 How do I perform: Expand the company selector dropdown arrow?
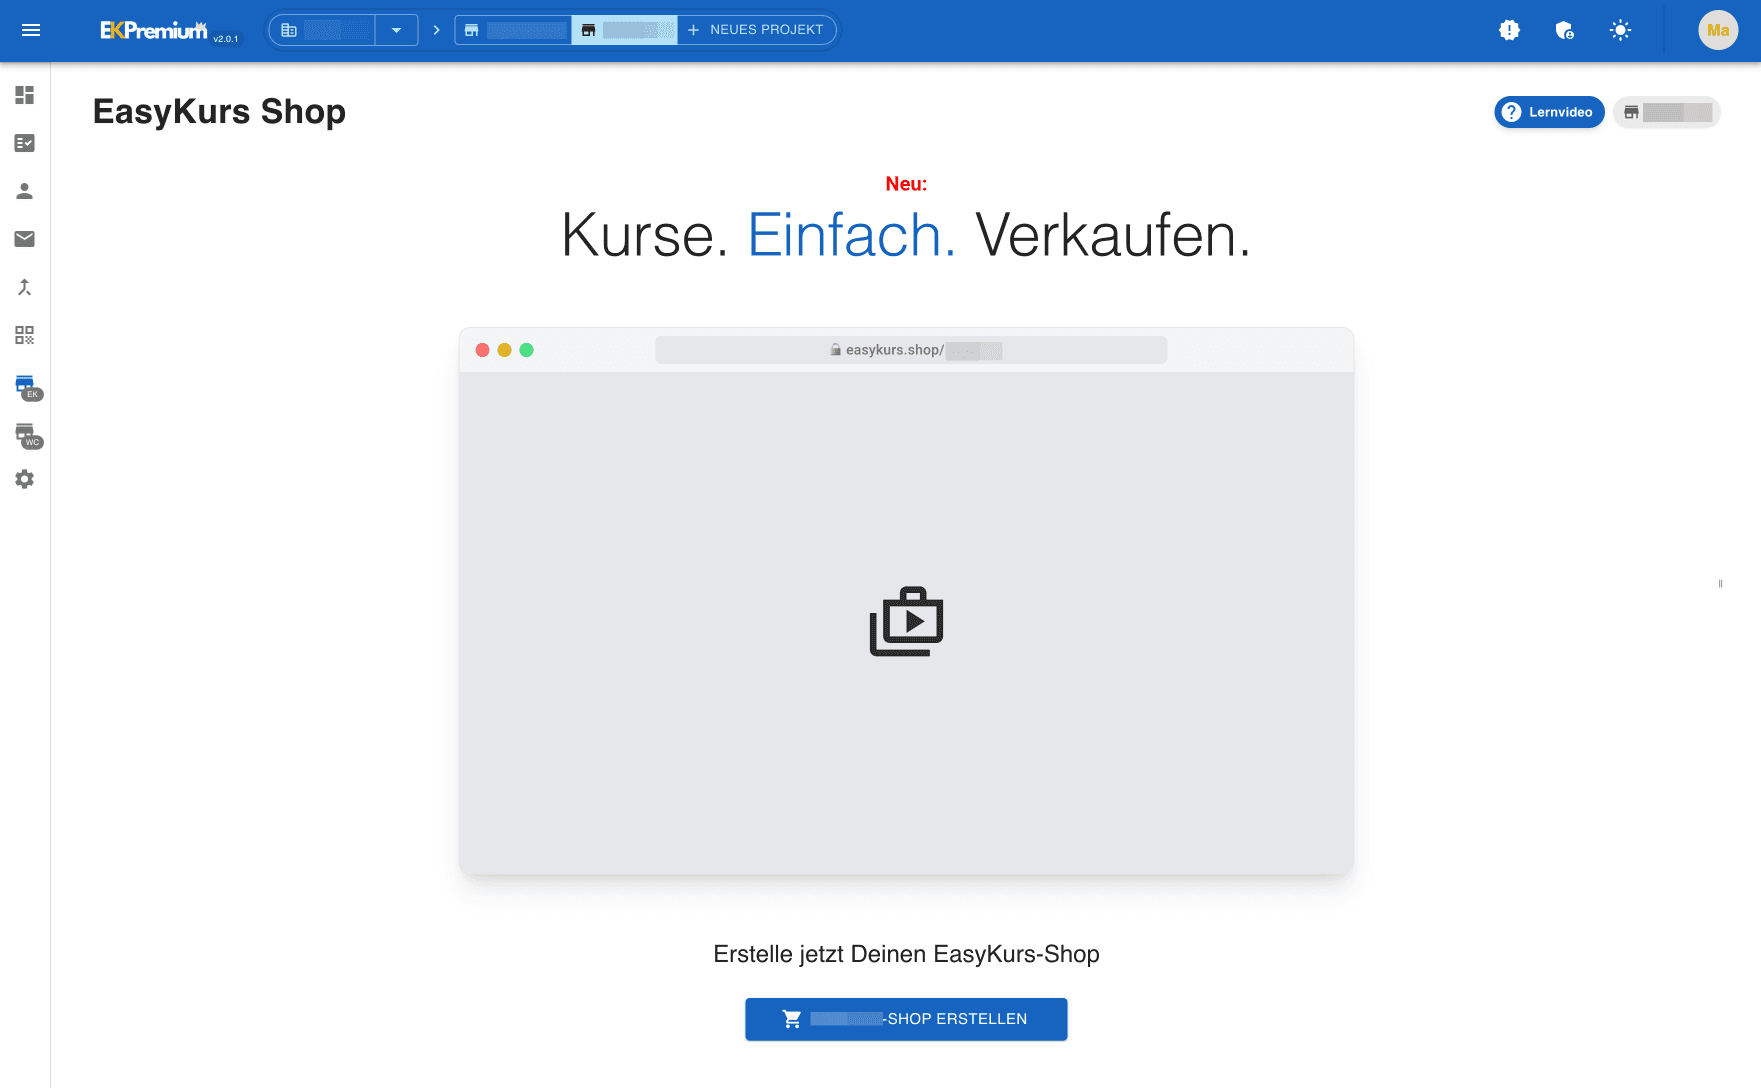[x=398, y=29]
